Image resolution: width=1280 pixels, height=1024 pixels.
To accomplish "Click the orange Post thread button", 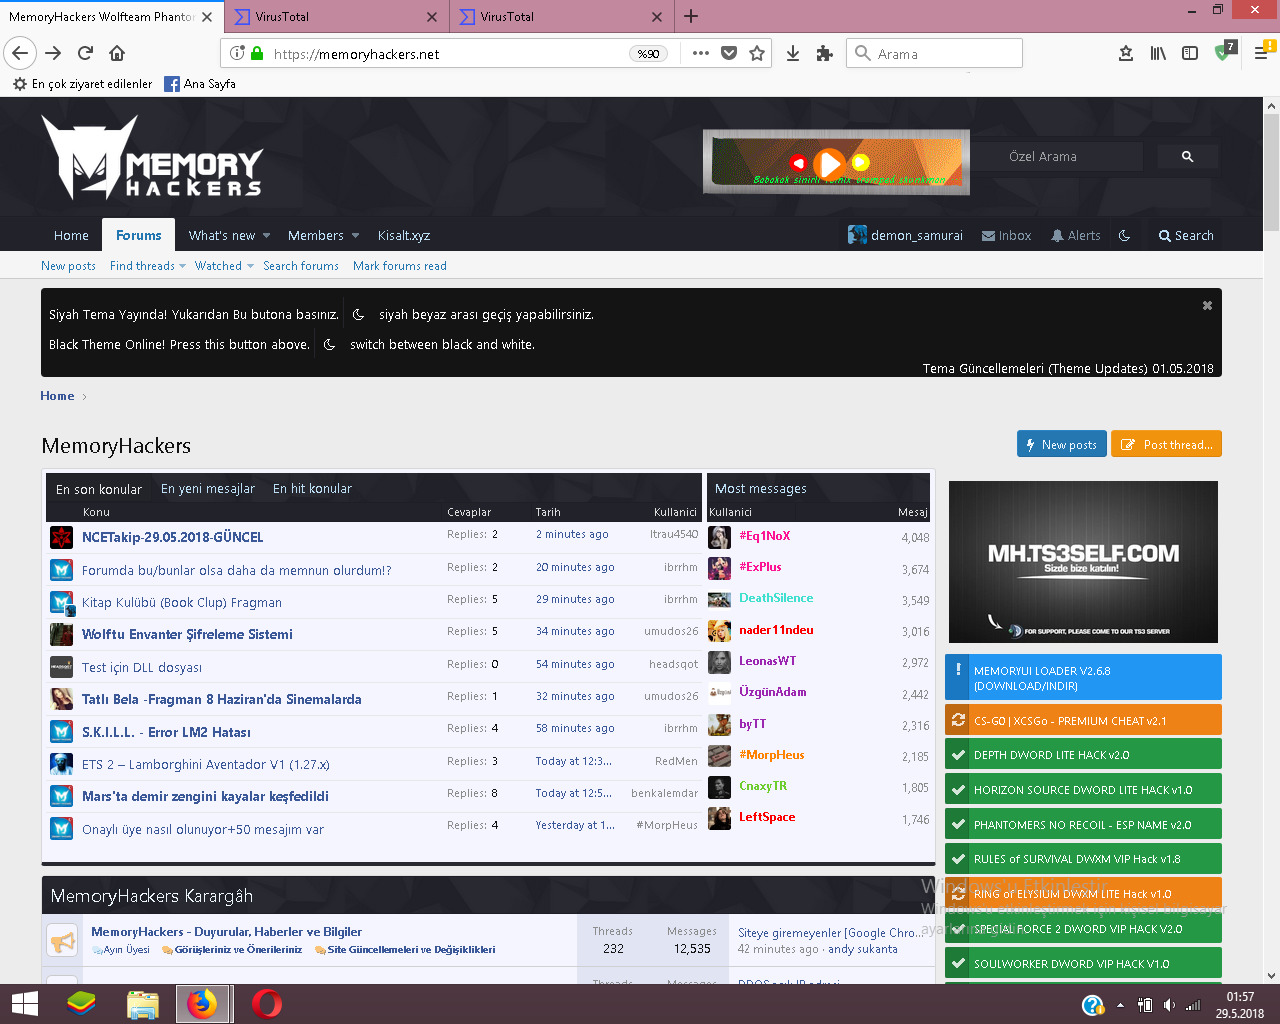I will click(1166, 444).
